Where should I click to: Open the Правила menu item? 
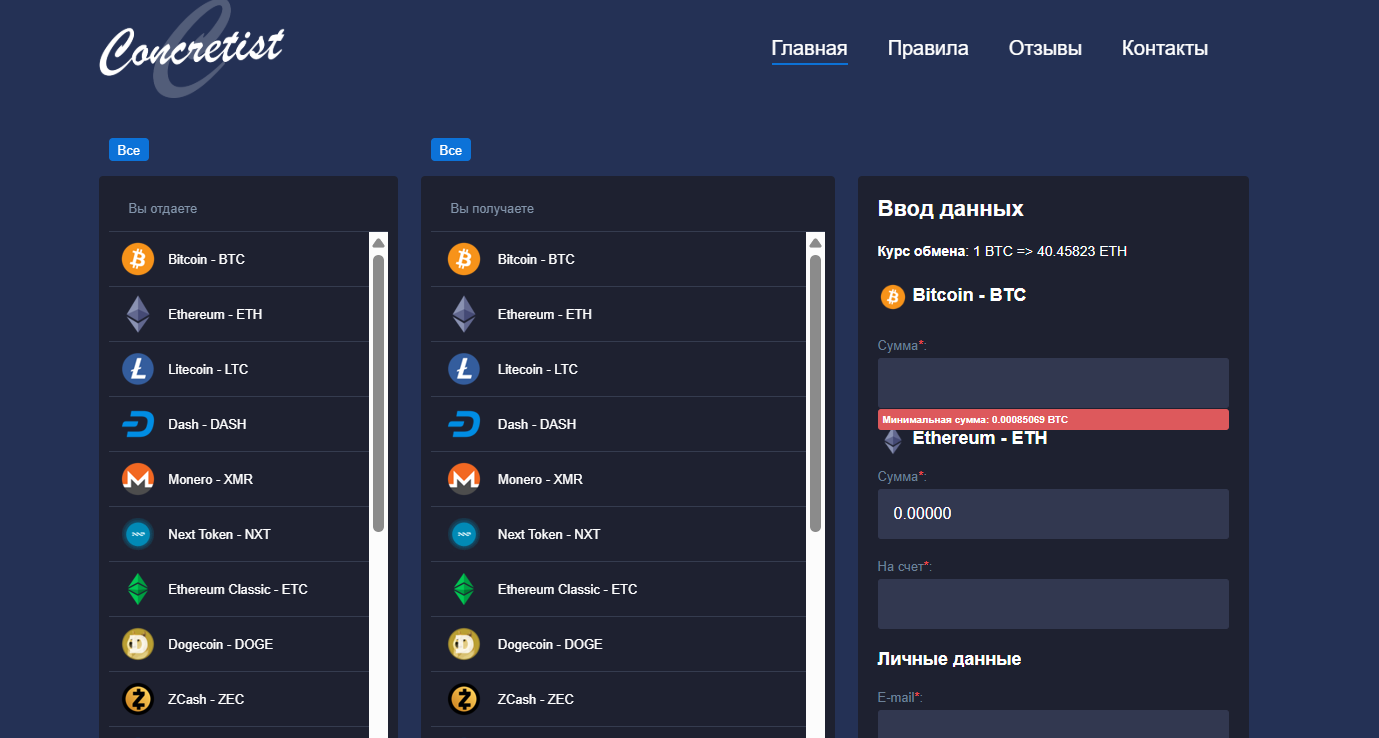point(927,48)
